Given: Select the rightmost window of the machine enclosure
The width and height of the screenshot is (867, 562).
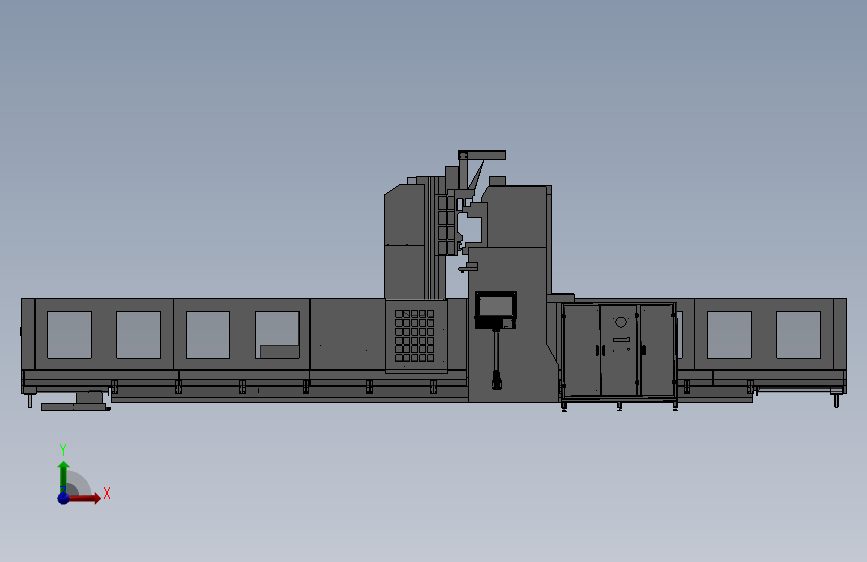Looking at the screenshot, I should click(798, 335).
